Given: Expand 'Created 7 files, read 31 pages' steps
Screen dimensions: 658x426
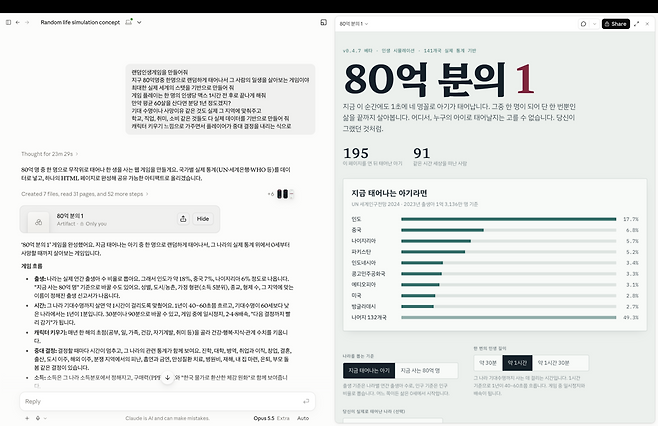Looking at the screenshot, I should (84, 194).
